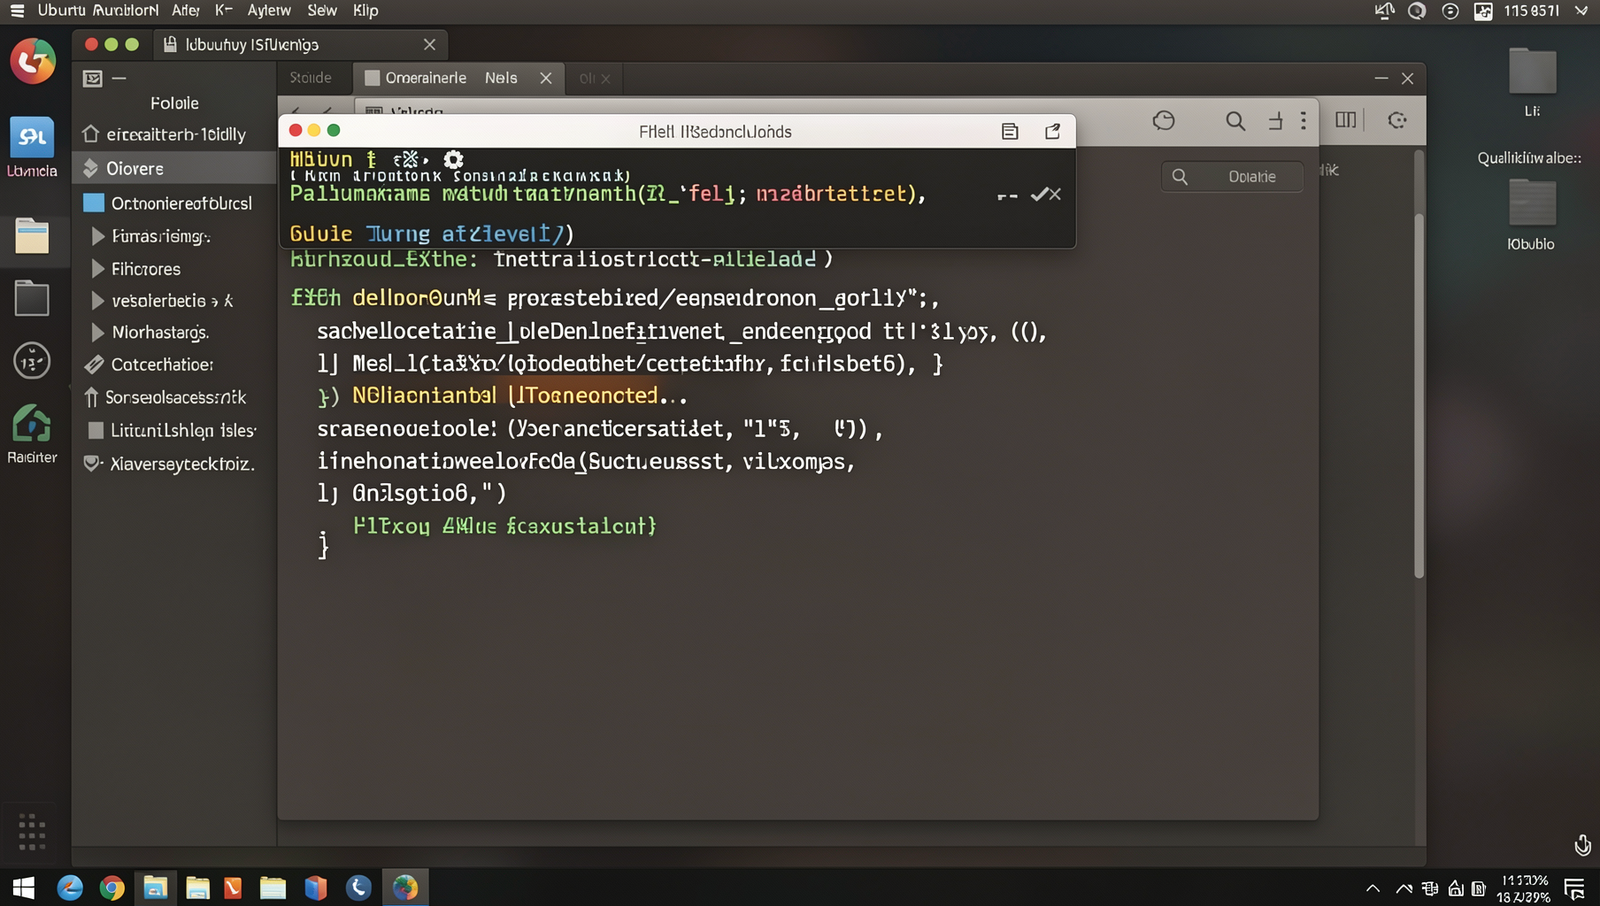
Task: Toggle the column layout view icon
Action: point(1346,120)
